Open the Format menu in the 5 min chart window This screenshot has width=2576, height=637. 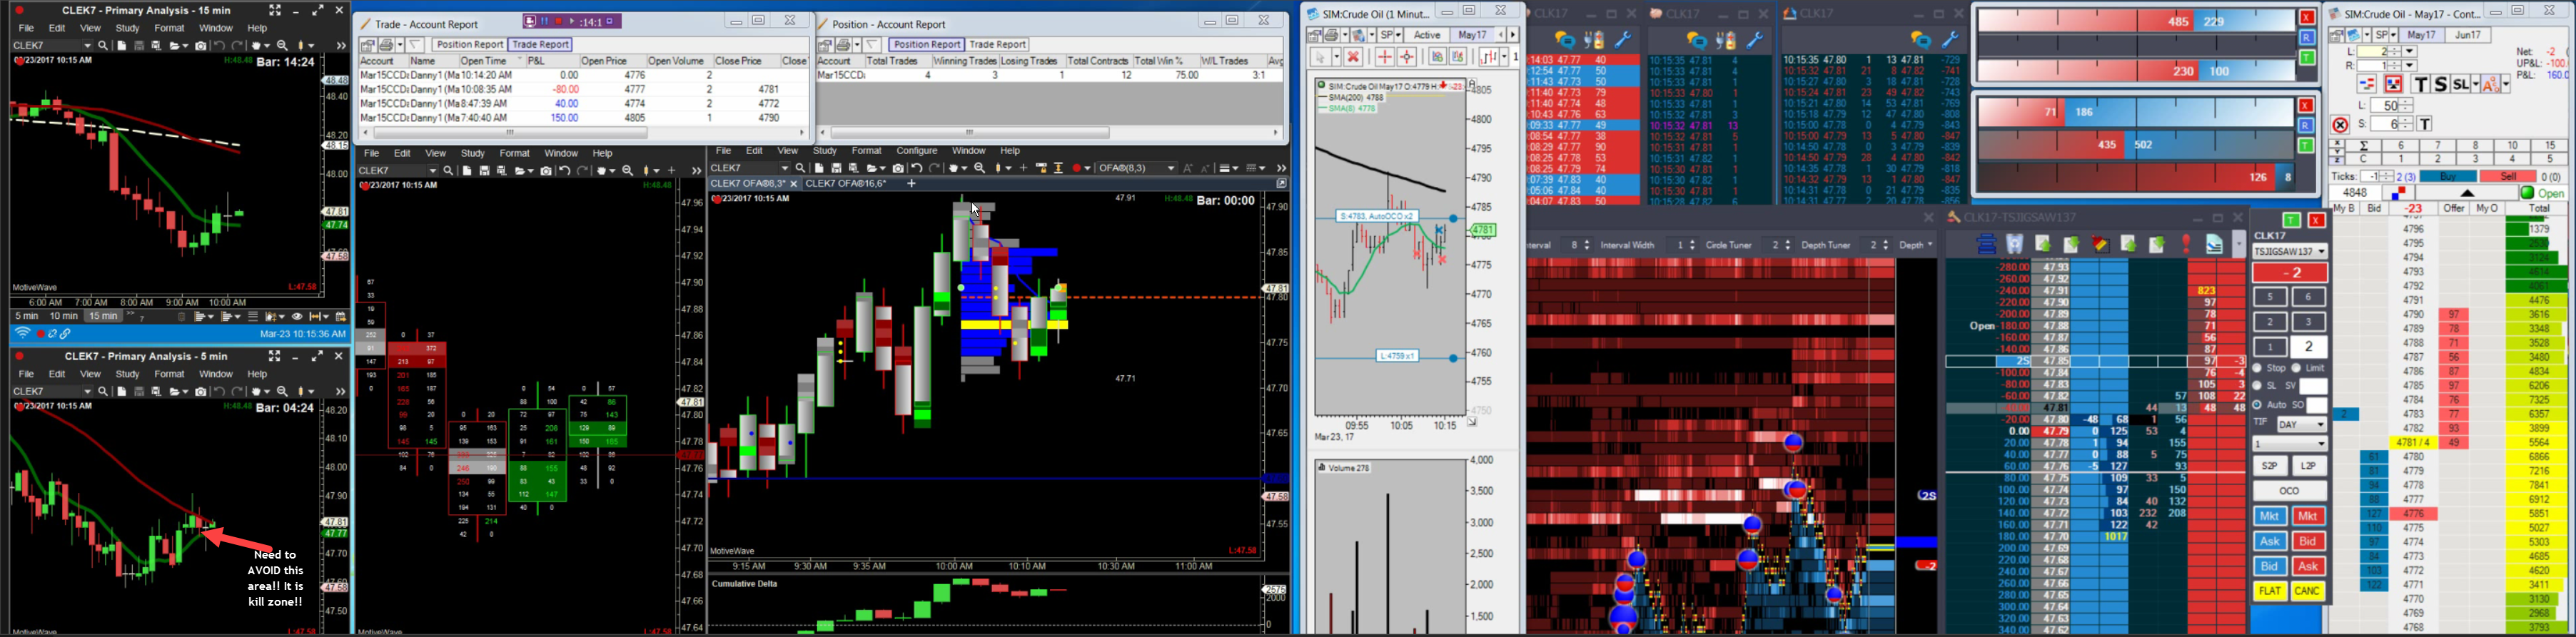click(169, 374)
